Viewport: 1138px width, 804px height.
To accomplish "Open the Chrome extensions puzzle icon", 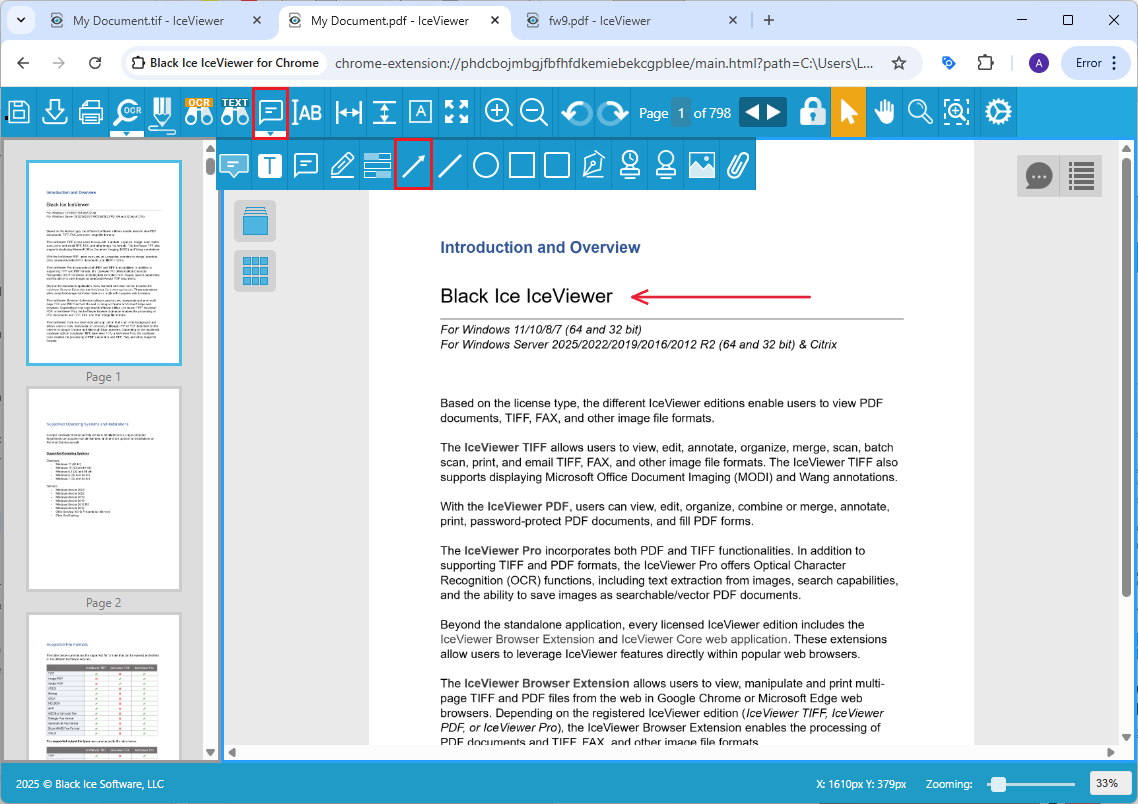I will click(985, 63).
